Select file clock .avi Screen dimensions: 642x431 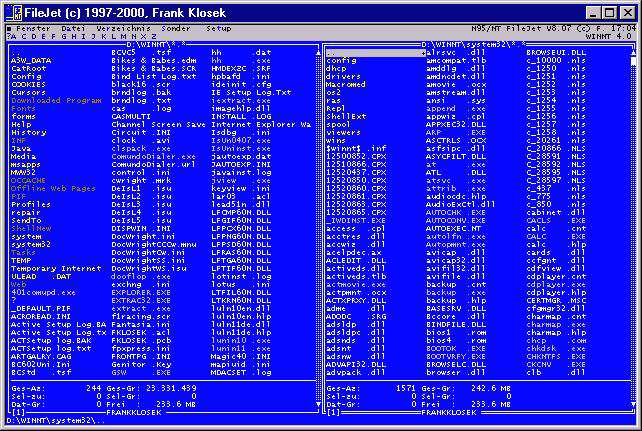point(141,140)
